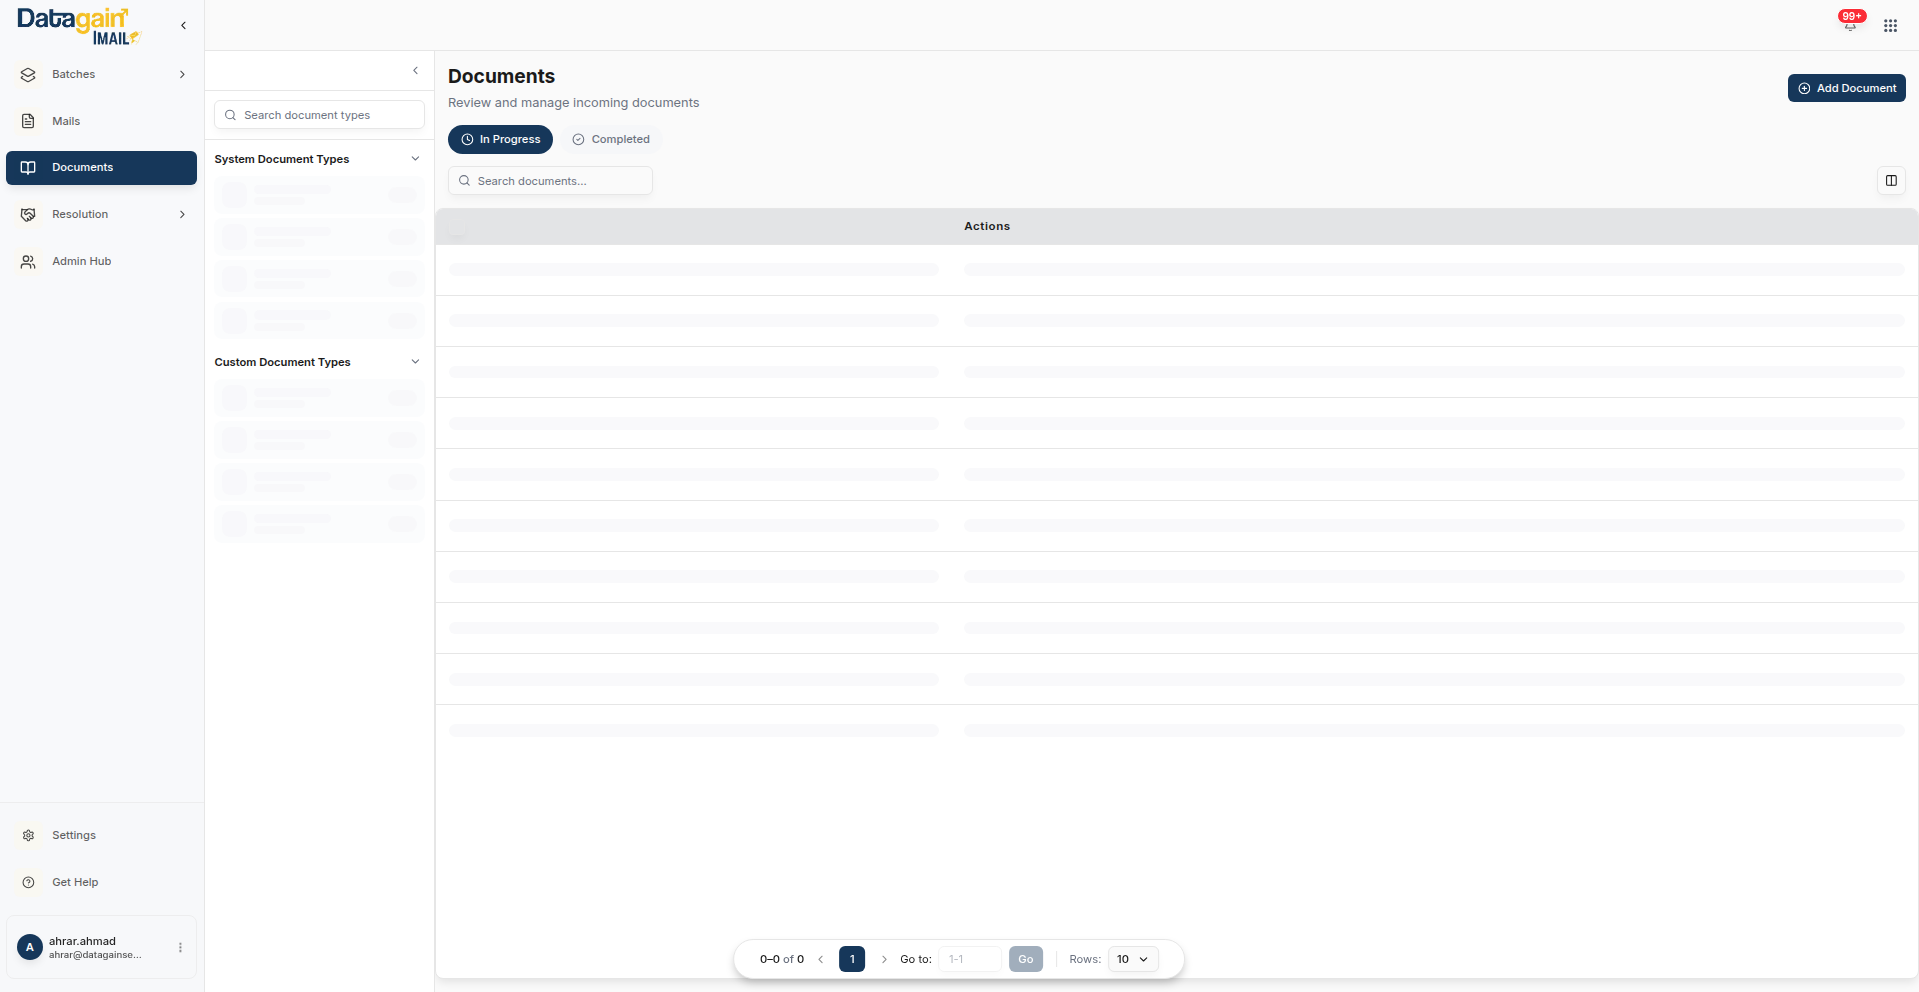
Task: Open Settings from the sidebar
Action: 74,835
